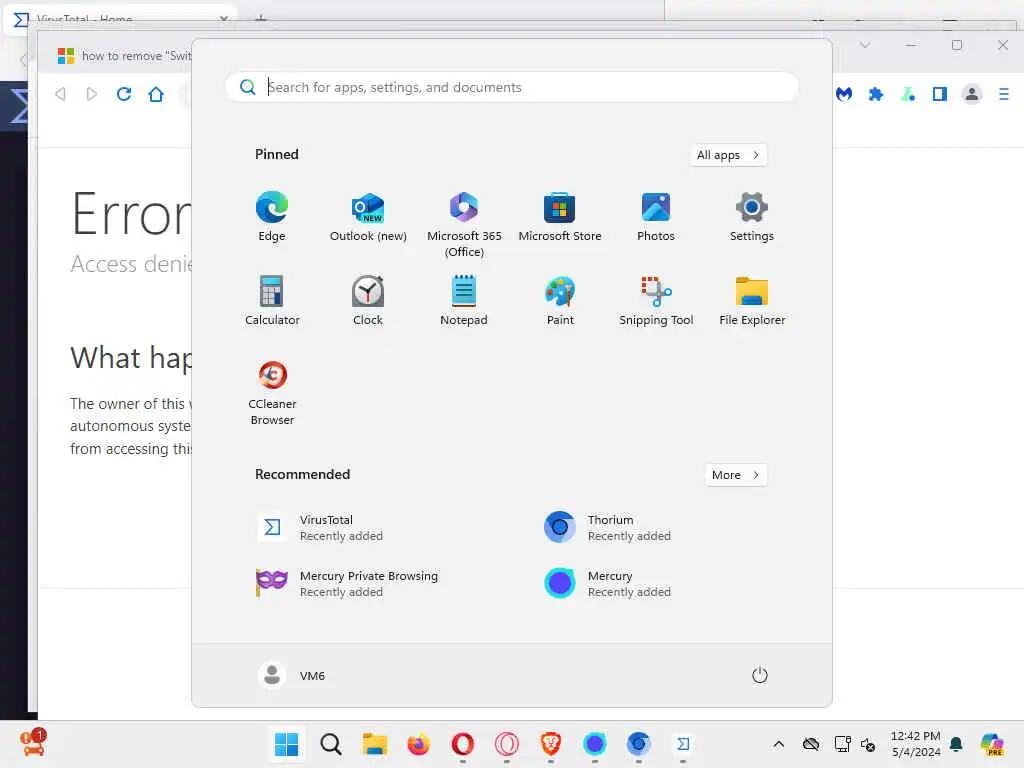The height and width of the screenshot is (768, 1024).
Task: Go back in background browser window
Action: click(x=60, y=94)
